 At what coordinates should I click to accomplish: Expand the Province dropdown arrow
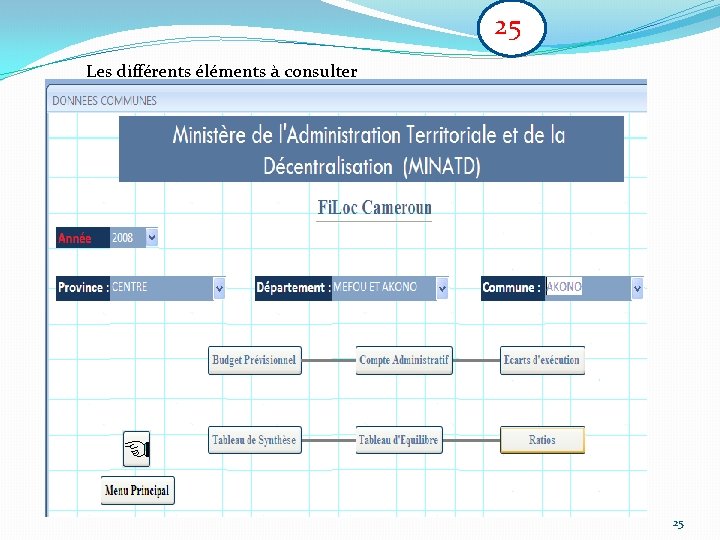click(219, 288)
